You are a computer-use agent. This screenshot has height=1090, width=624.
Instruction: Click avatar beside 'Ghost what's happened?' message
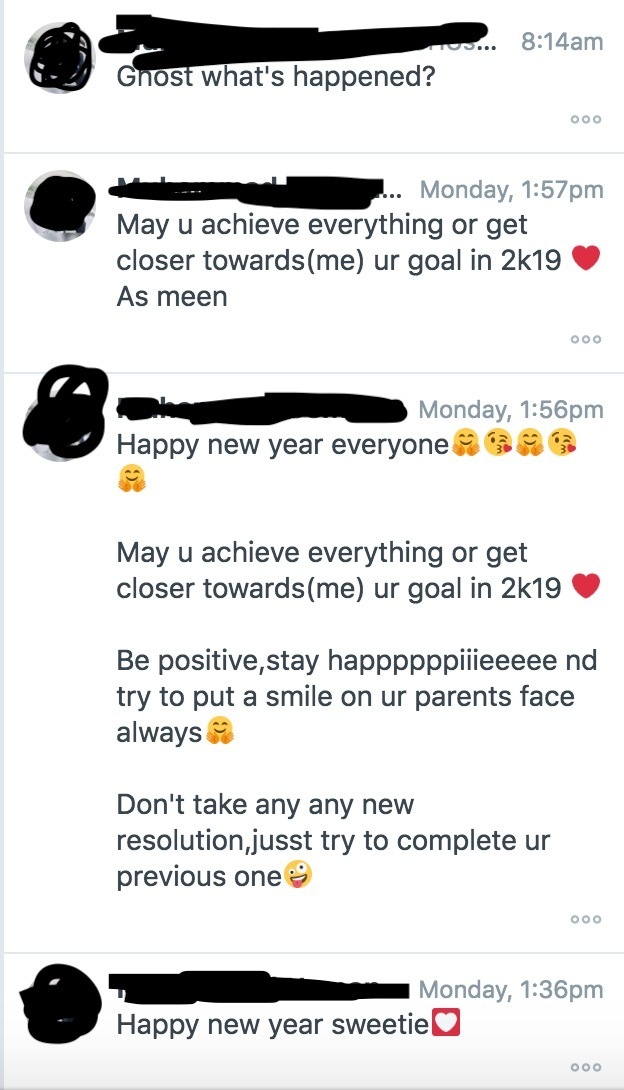click(x=59, y=58)
